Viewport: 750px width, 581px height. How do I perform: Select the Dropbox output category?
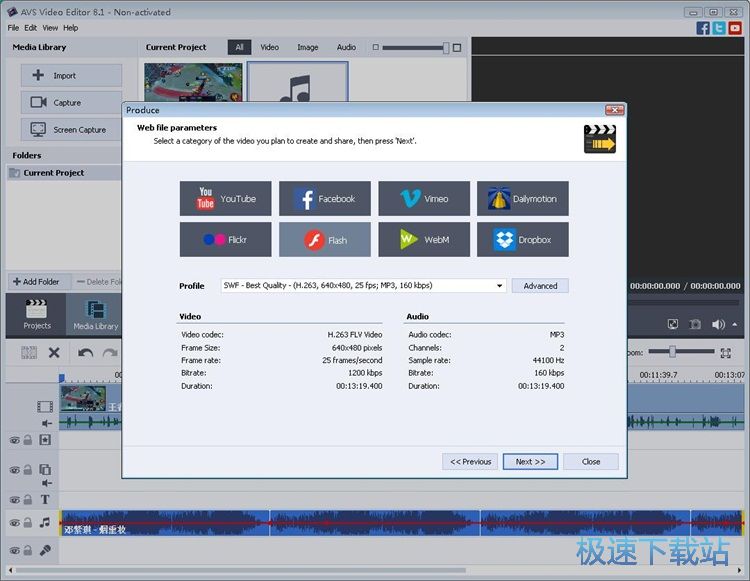tap(523, 239)
